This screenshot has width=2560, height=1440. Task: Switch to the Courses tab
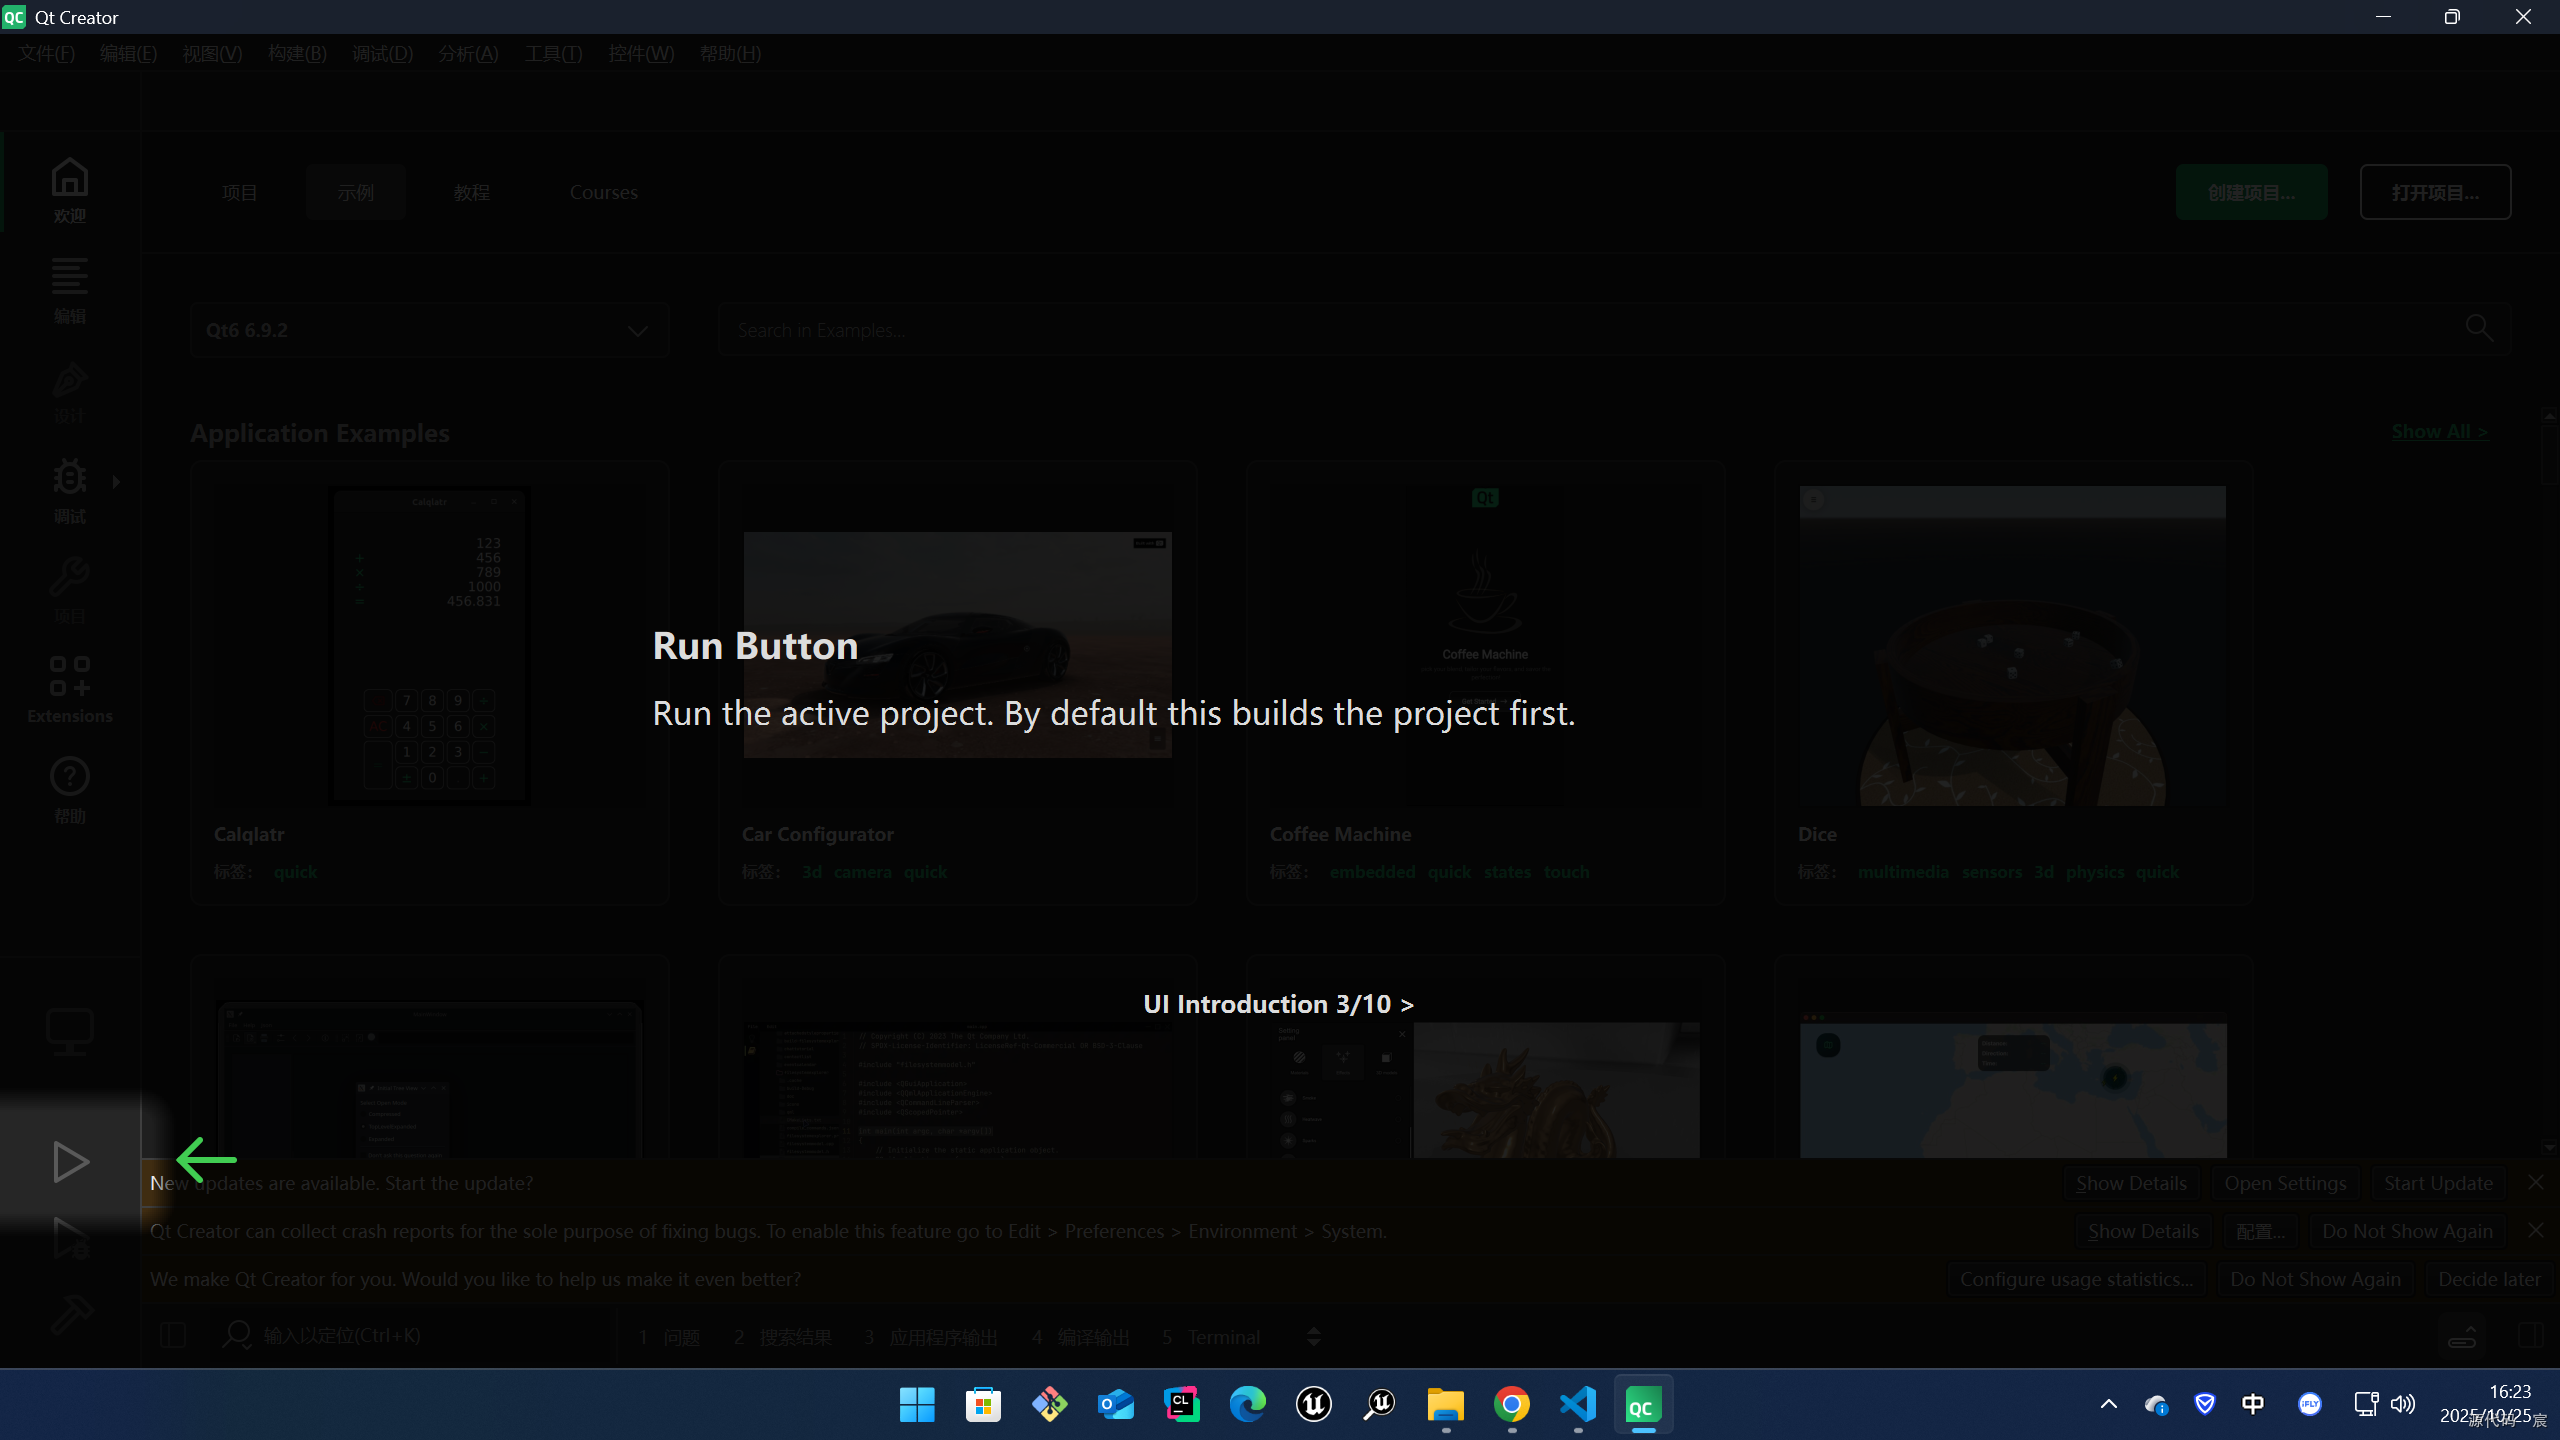click(603, 192)
